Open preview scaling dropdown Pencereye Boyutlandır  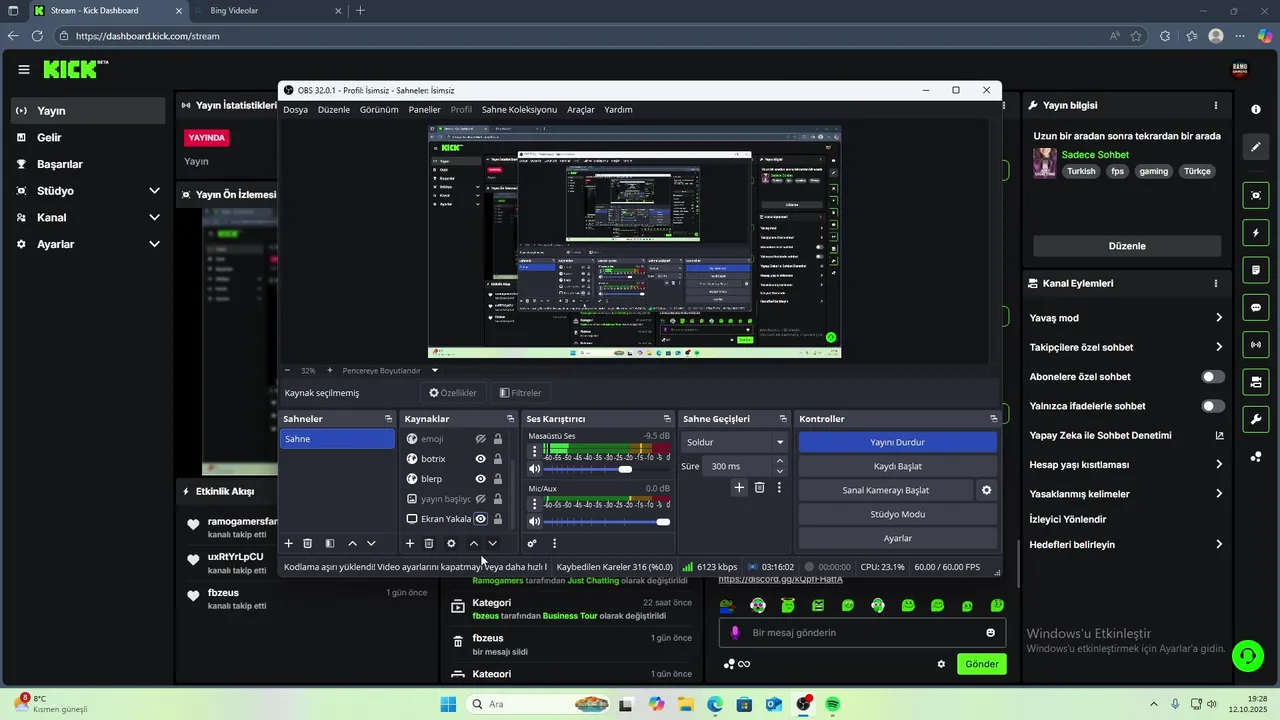tap(389, 370)
